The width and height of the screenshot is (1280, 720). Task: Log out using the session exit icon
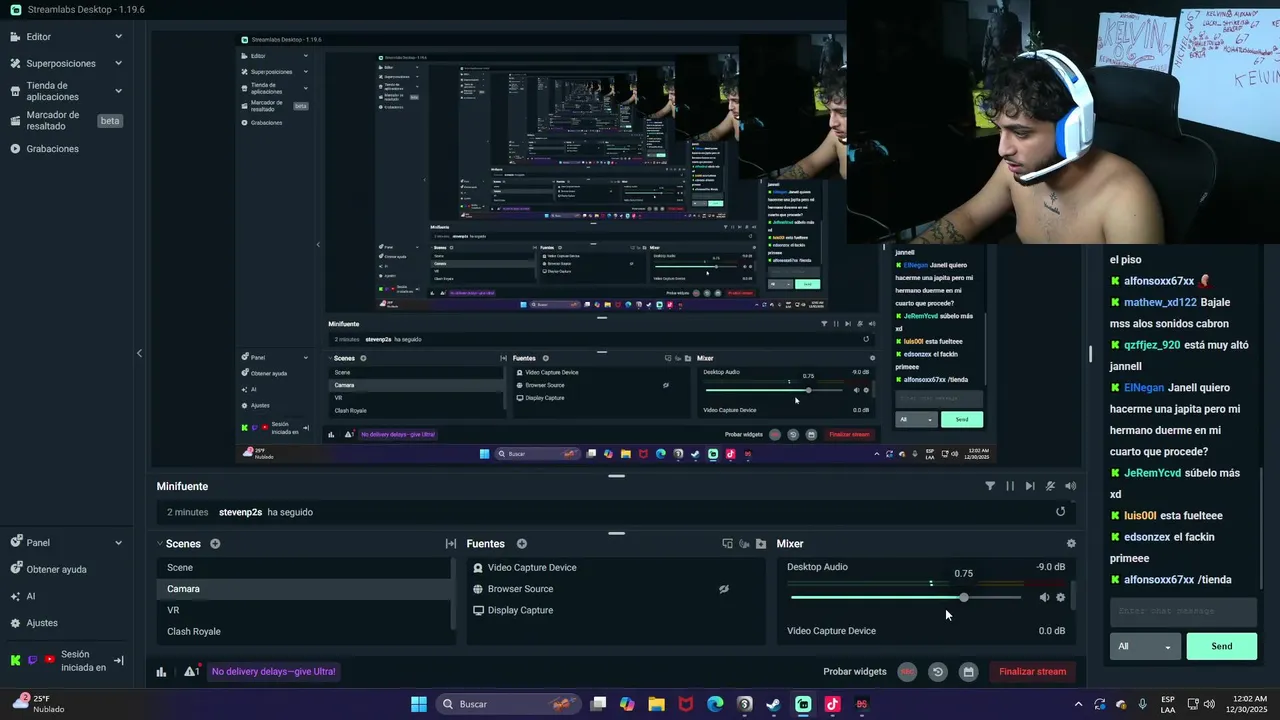(119, 660)
